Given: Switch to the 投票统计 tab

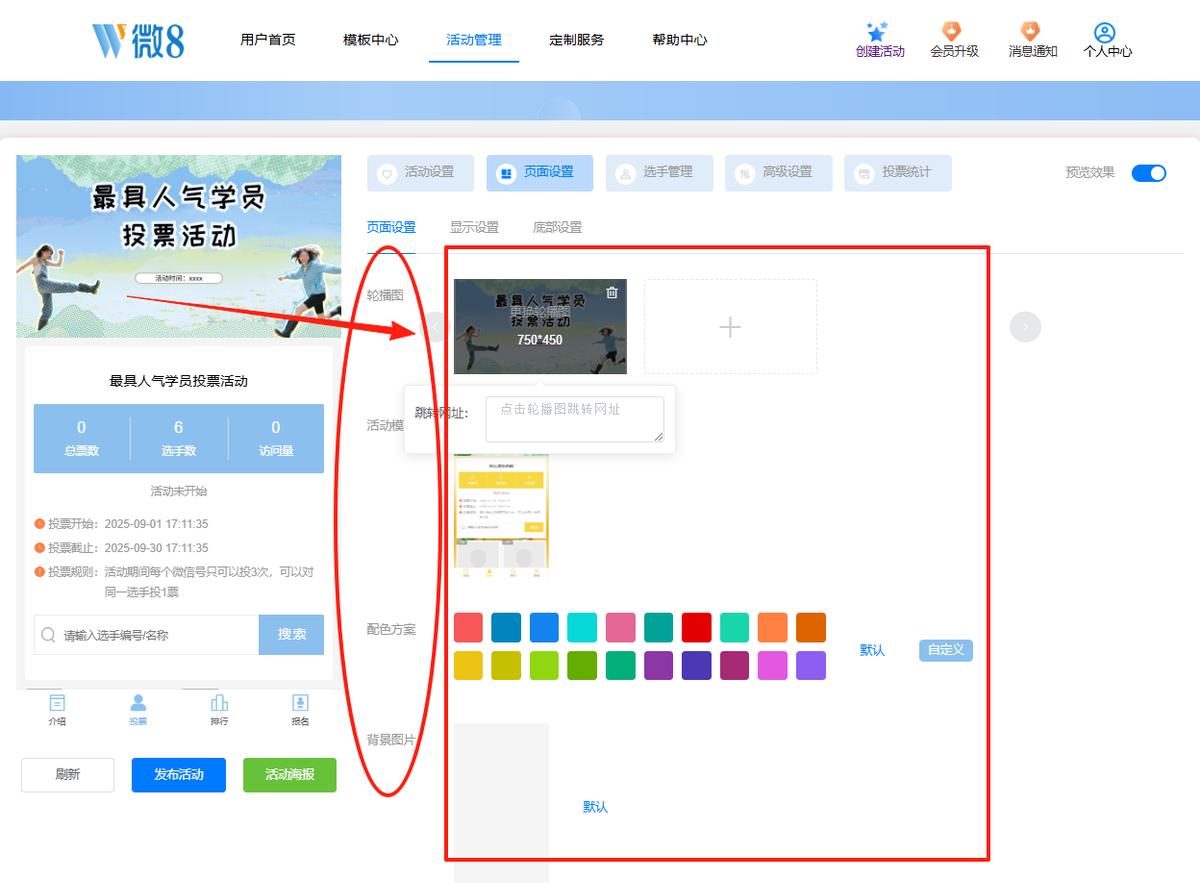Looking at the screenshot, I should pos(897,173).
